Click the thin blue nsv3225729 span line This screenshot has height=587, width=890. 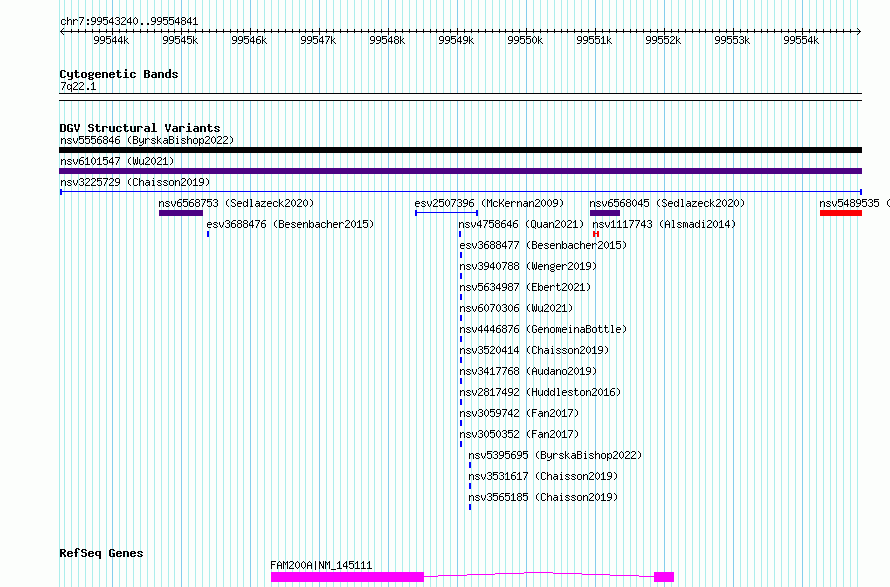coord(460,192)
